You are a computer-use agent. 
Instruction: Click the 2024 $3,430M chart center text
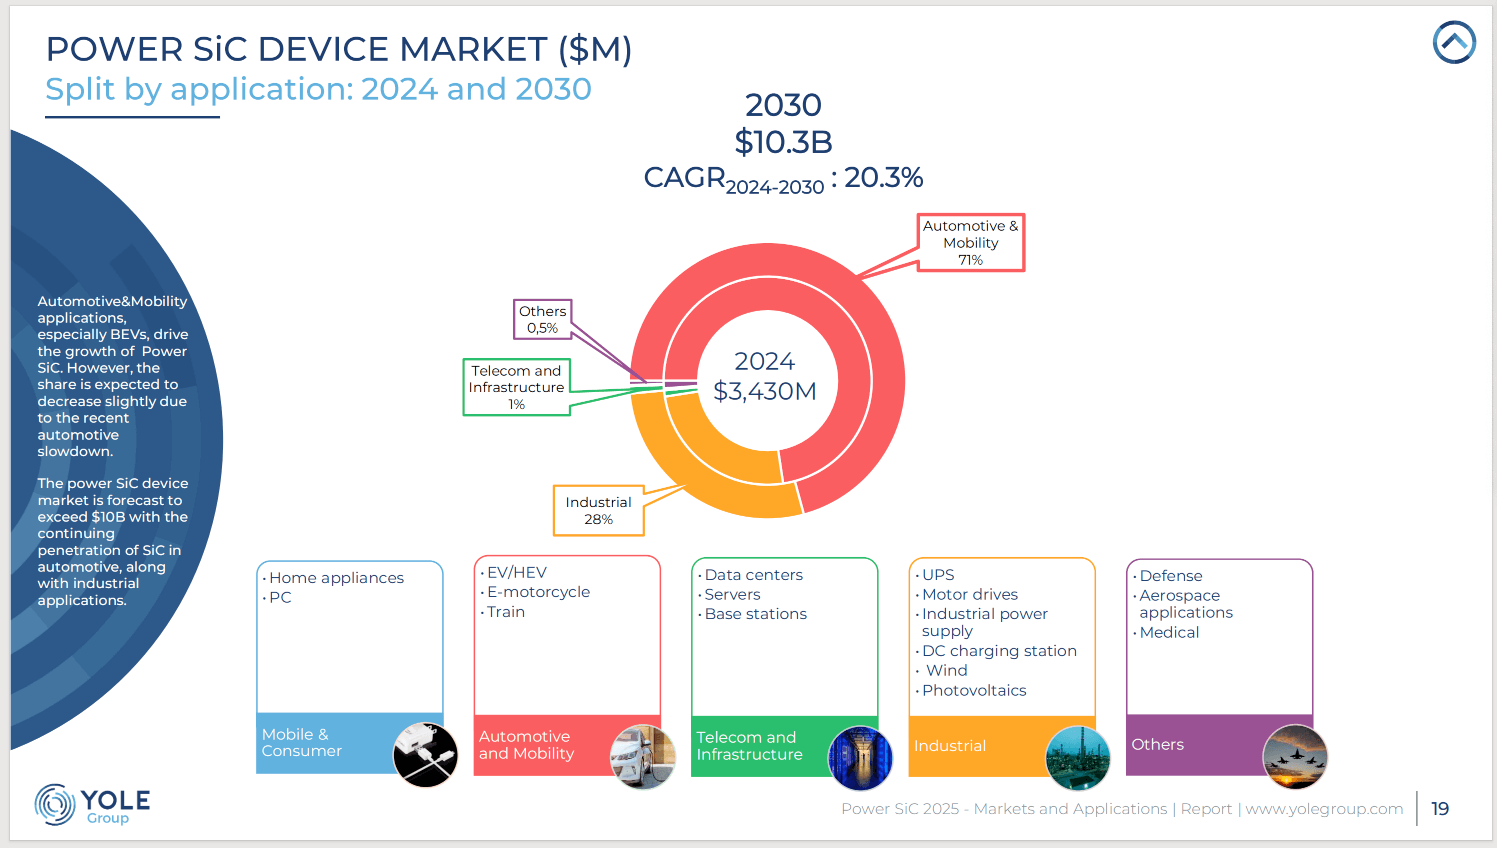point(765,377)
